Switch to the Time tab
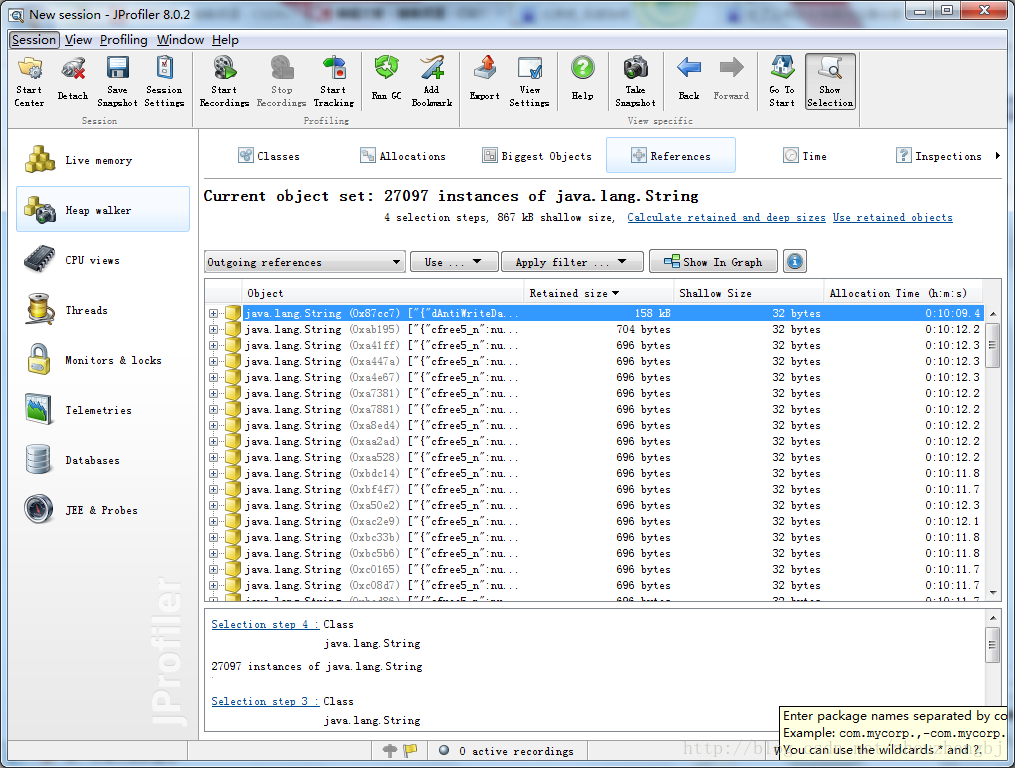 coord(805,155)
